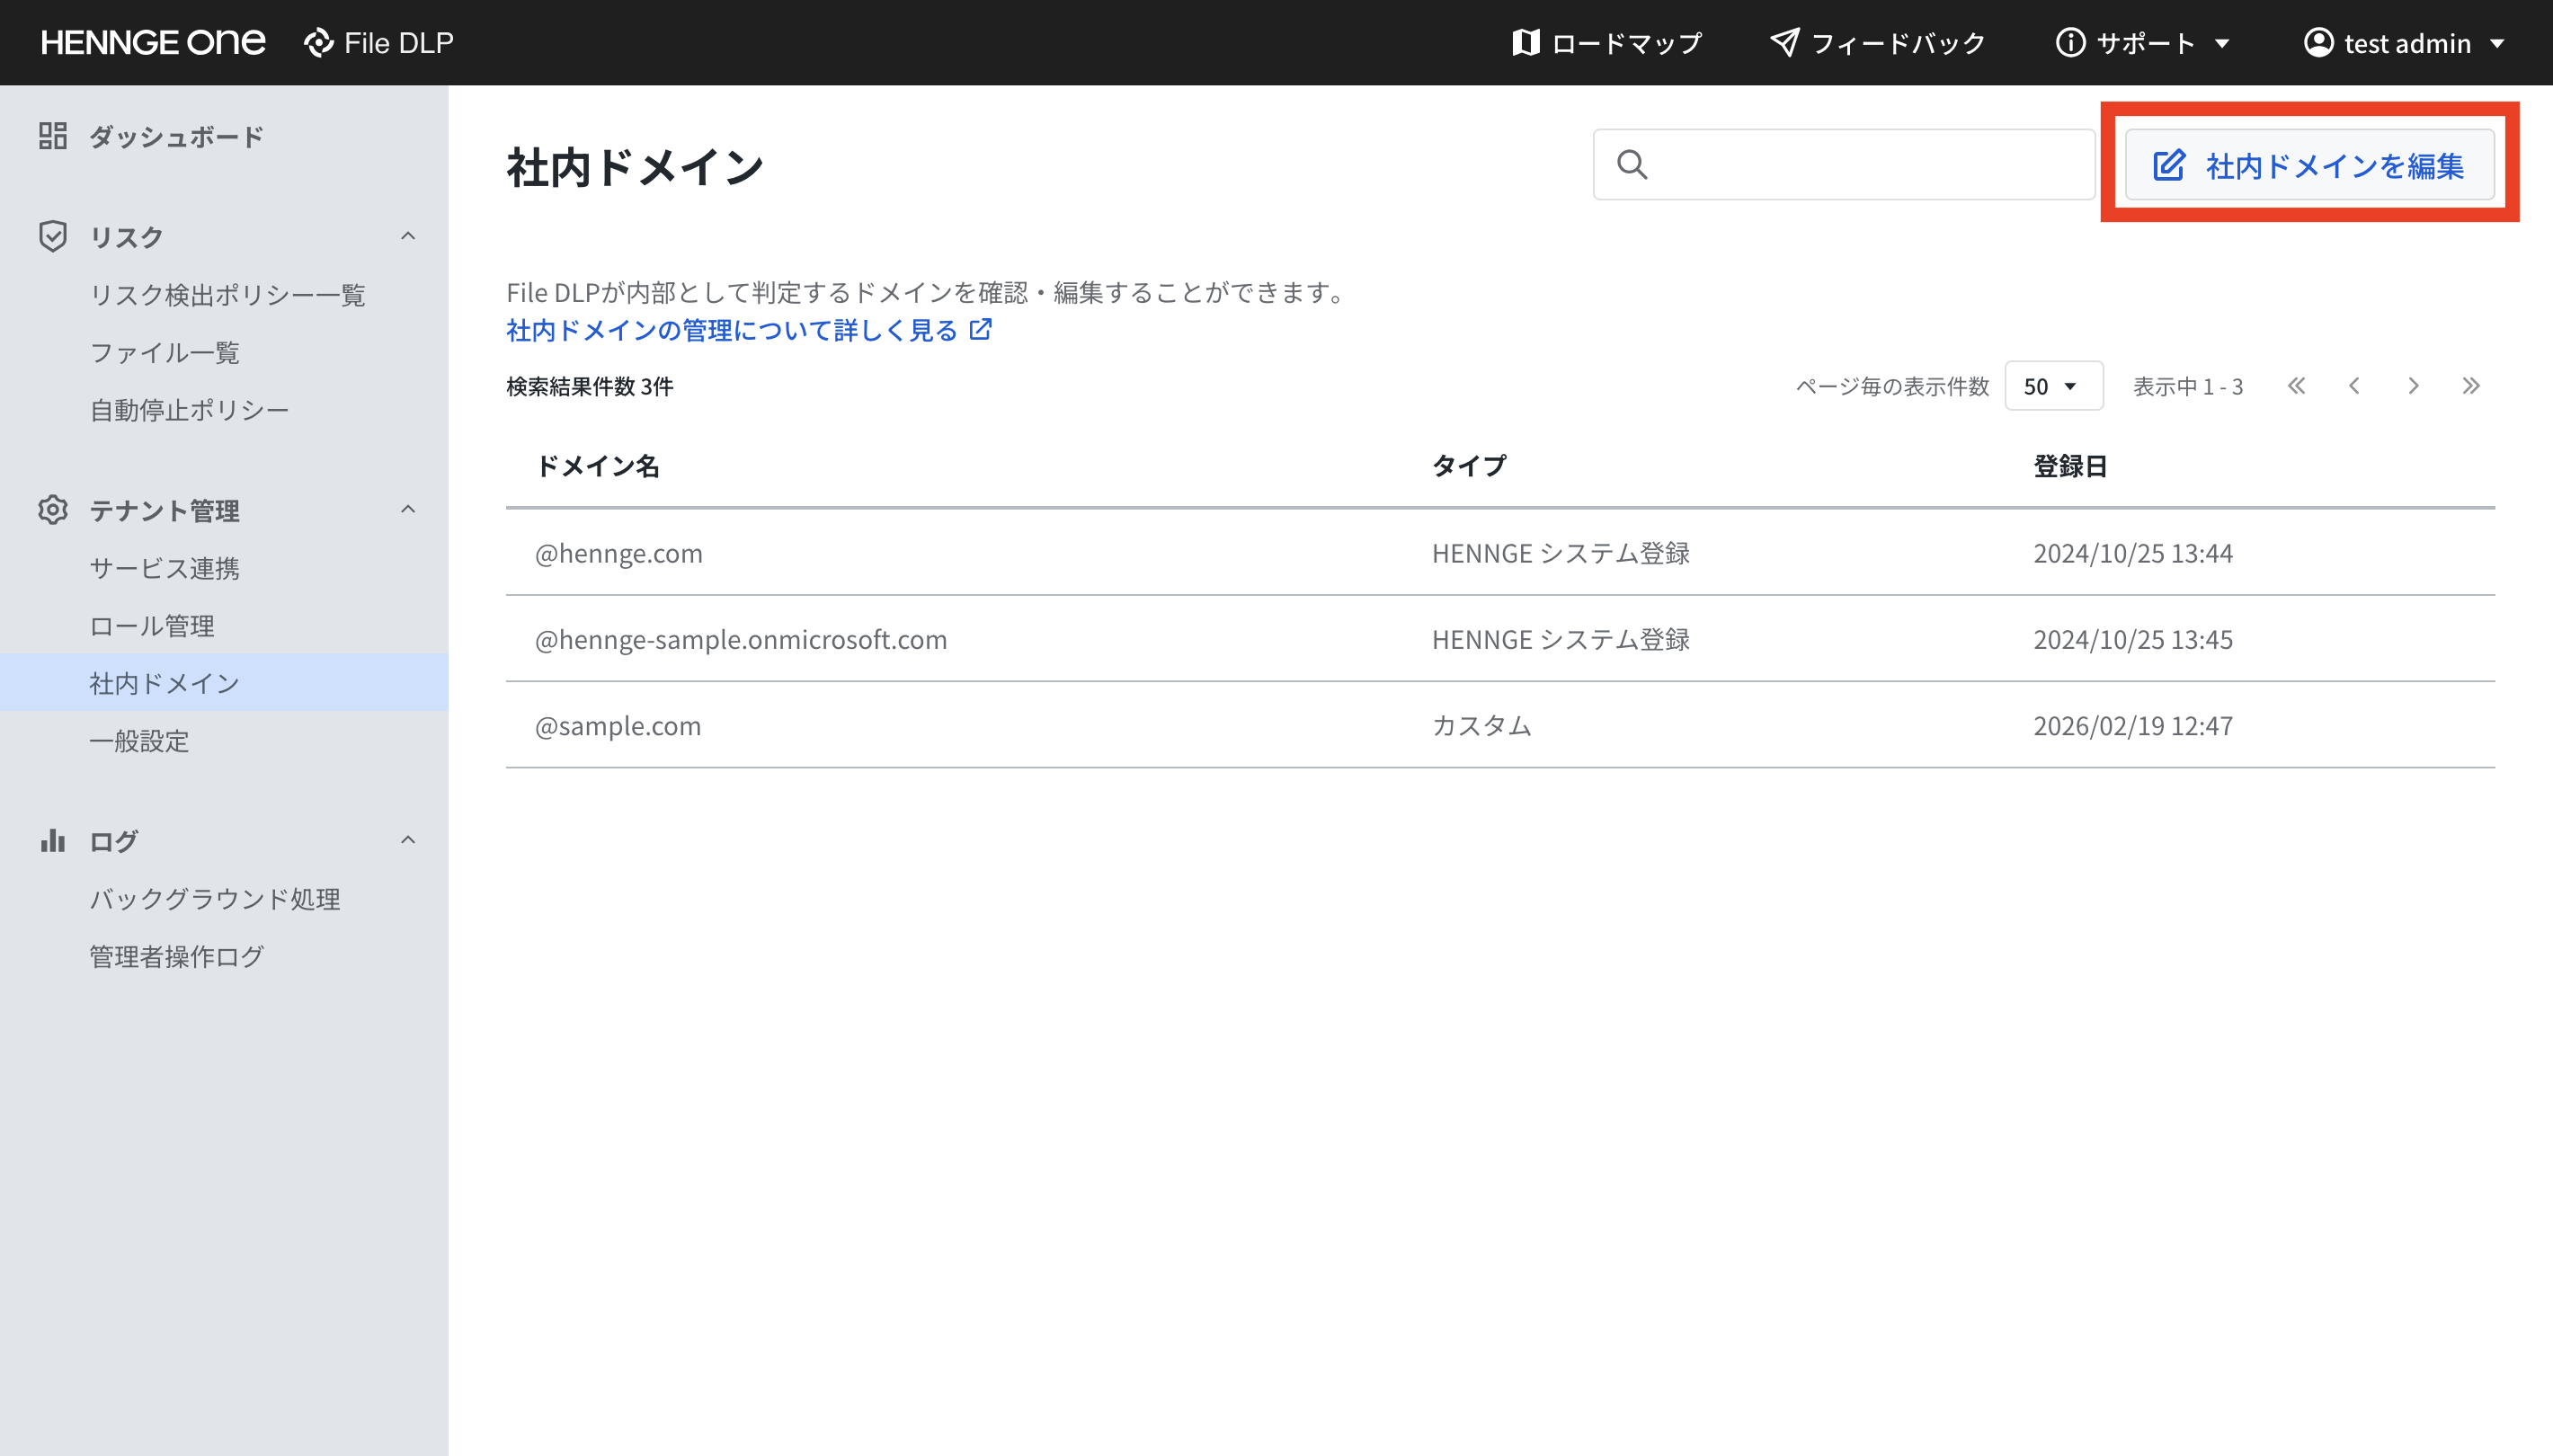The width and height of the screenshot is (2553, 1456).
Task: Click the 表示中 1 - 3 range text
Action: click(2188, 386)
